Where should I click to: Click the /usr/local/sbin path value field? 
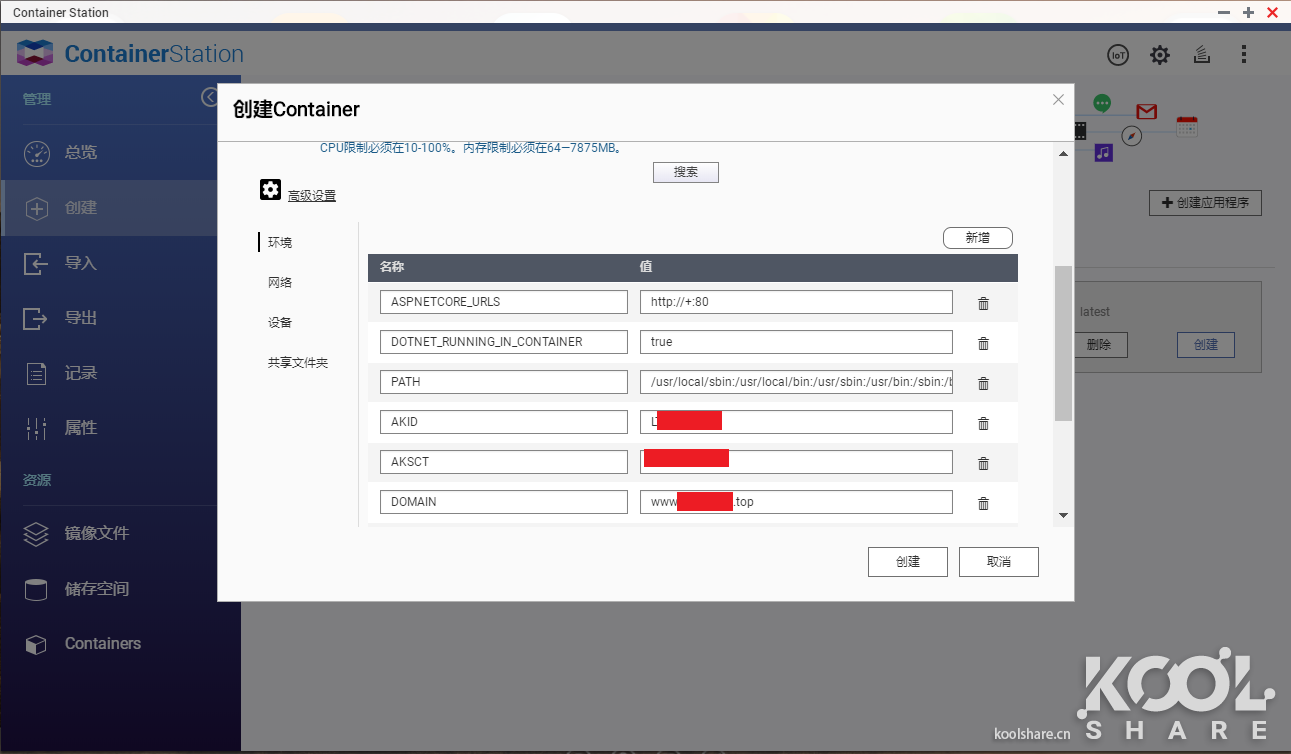[x=796, y=382]
